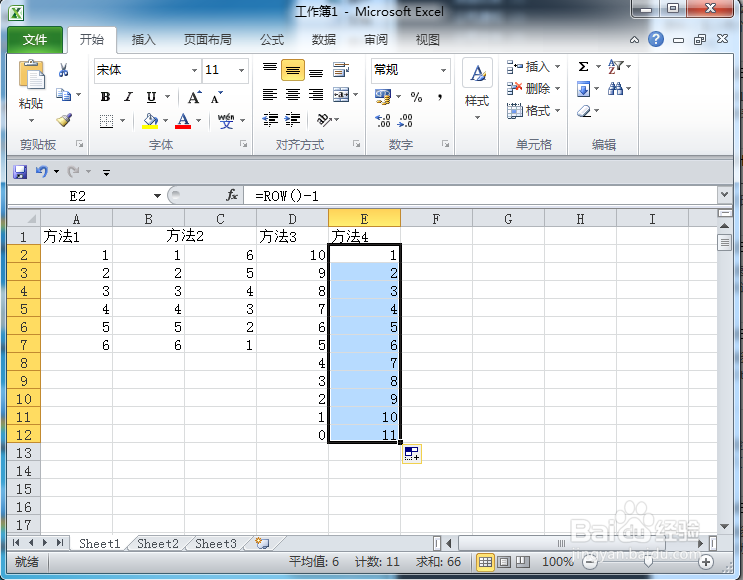Screen dimensions: 743x580
Task: Apply the fill color bucket
Action: (x=150, y=120)
